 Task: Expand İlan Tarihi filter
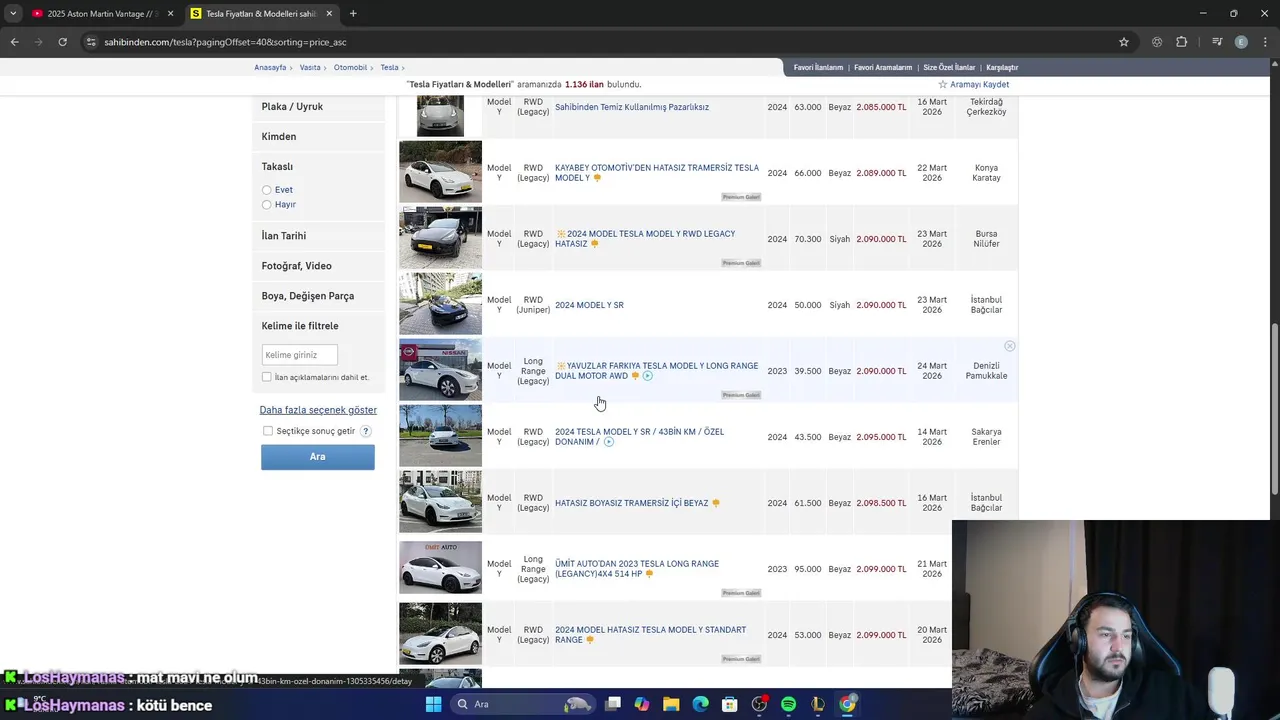pos(318,236)
